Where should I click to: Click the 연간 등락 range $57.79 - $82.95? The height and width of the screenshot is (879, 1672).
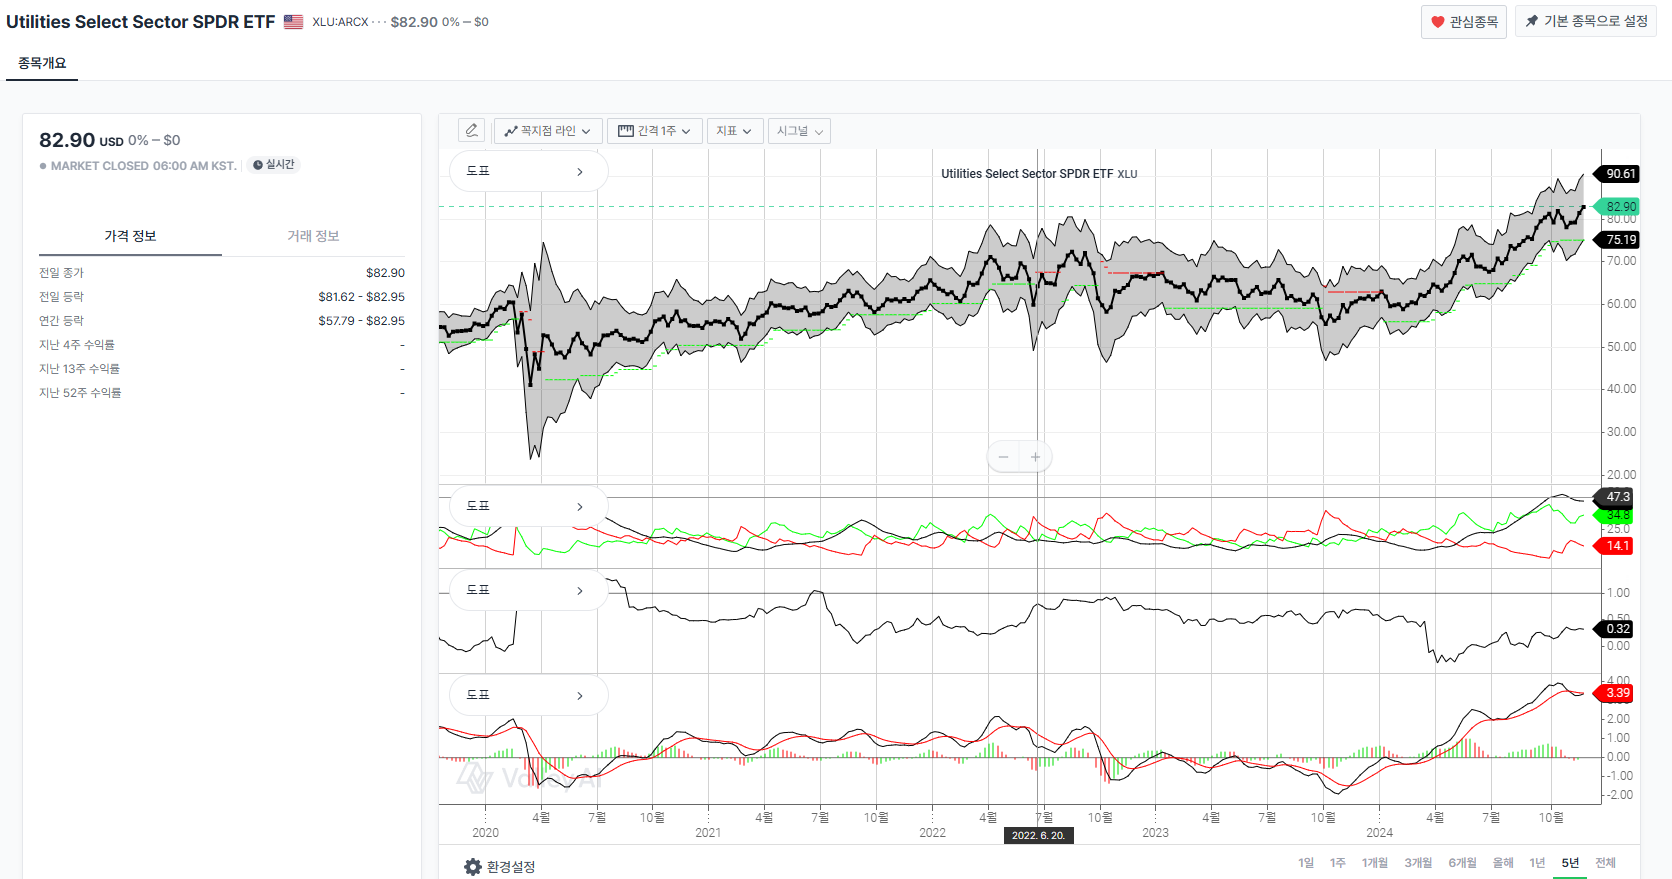pyautogui.click(x=362, y=321)
